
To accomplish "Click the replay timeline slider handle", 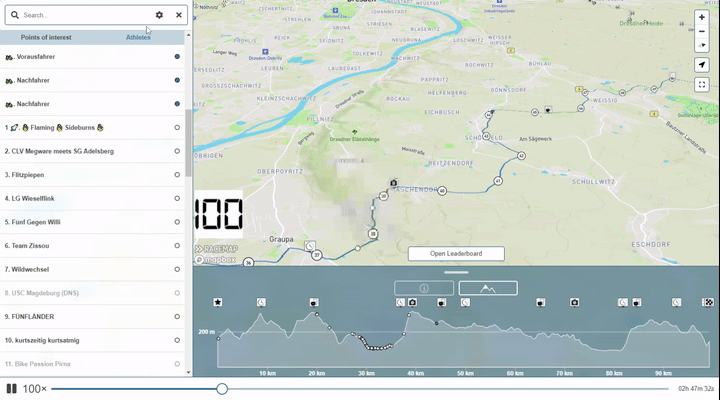I will coord(222,388).
